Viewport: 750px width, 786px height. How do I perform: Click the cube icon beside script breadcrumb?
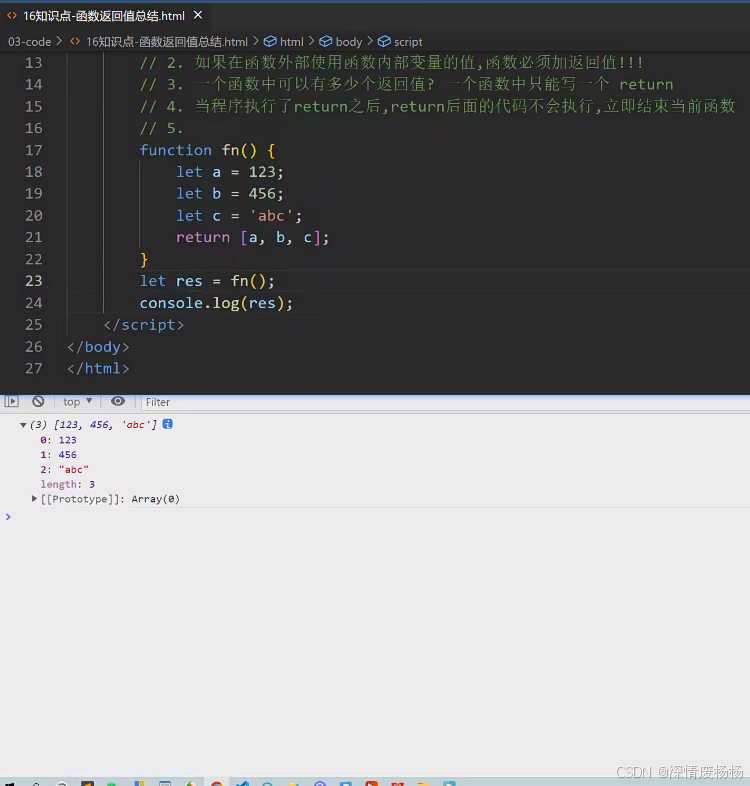384,41
